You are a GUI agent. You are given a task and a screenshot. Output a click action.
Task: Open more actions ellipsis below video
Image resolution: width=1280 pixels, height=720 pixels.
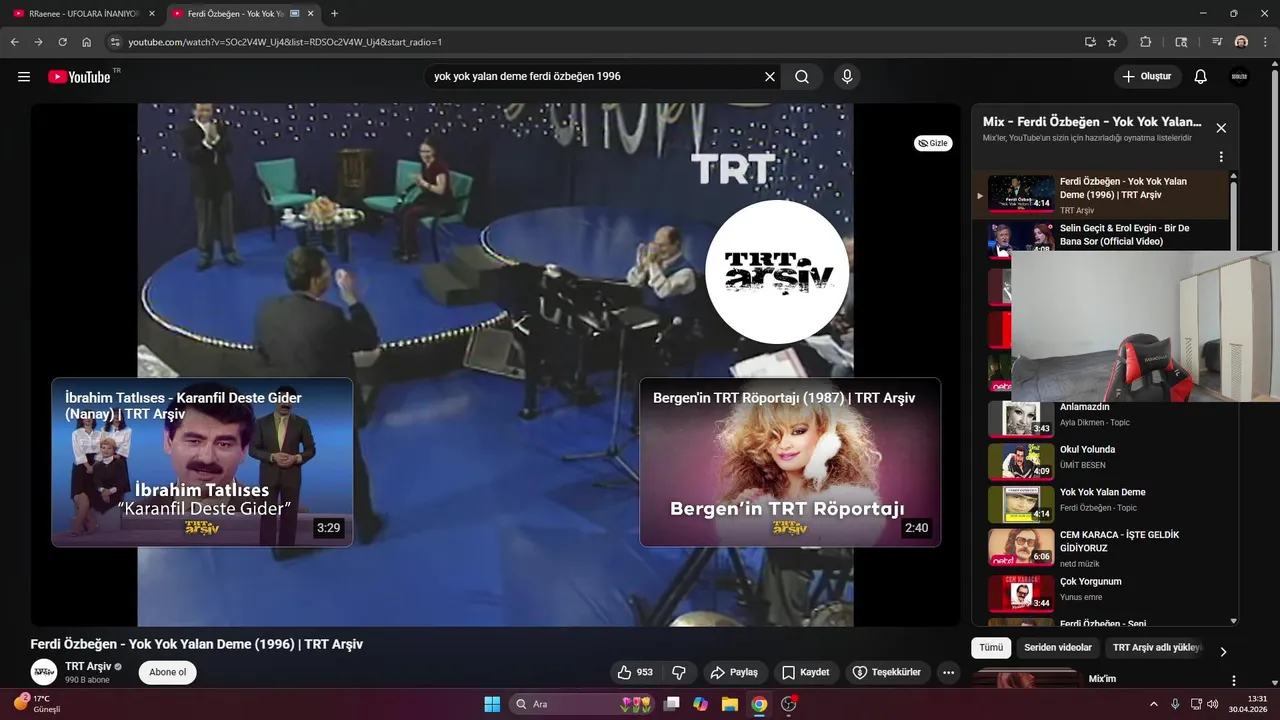[x=949, y=672]
